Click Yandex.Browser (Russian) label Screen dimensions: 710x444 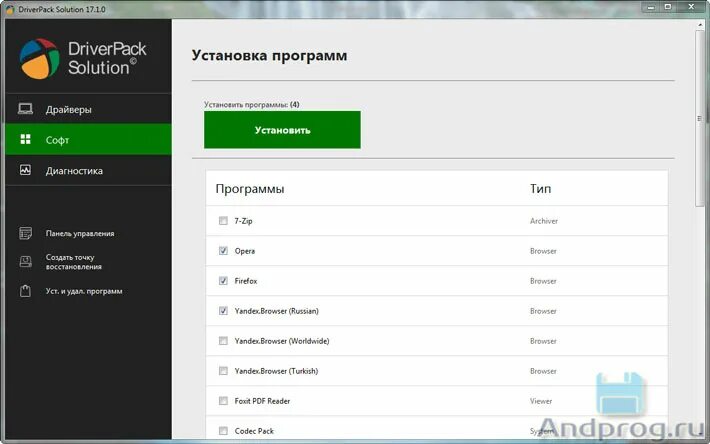tap(277, 311)
